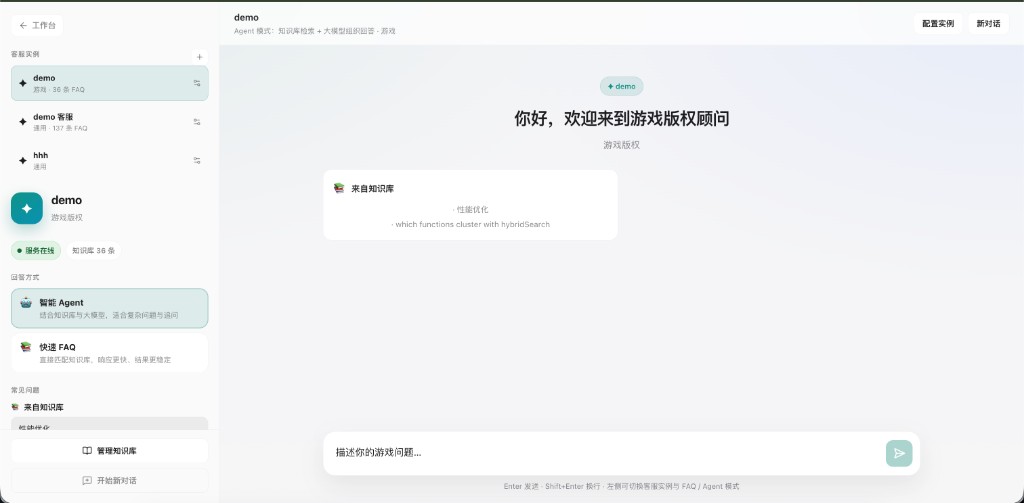Select suggested question 性能优化 in the card
Image resolution: width=1024 pixels, height=503 pixels.
[x=470, y=210]
